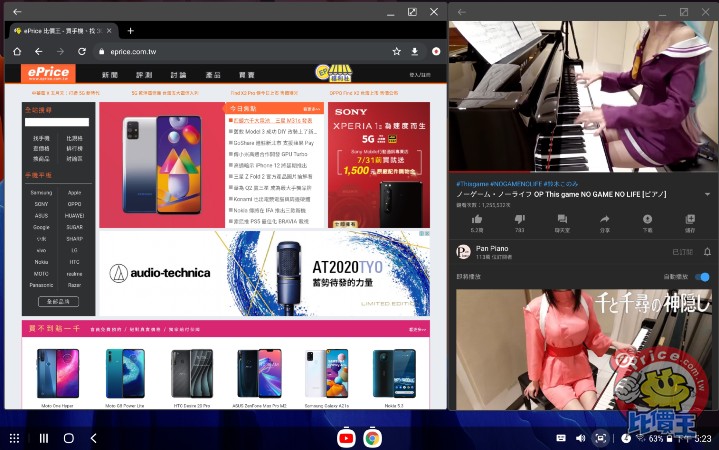
Task: Select the Moto One Hyper product
Action: point(57,377)
